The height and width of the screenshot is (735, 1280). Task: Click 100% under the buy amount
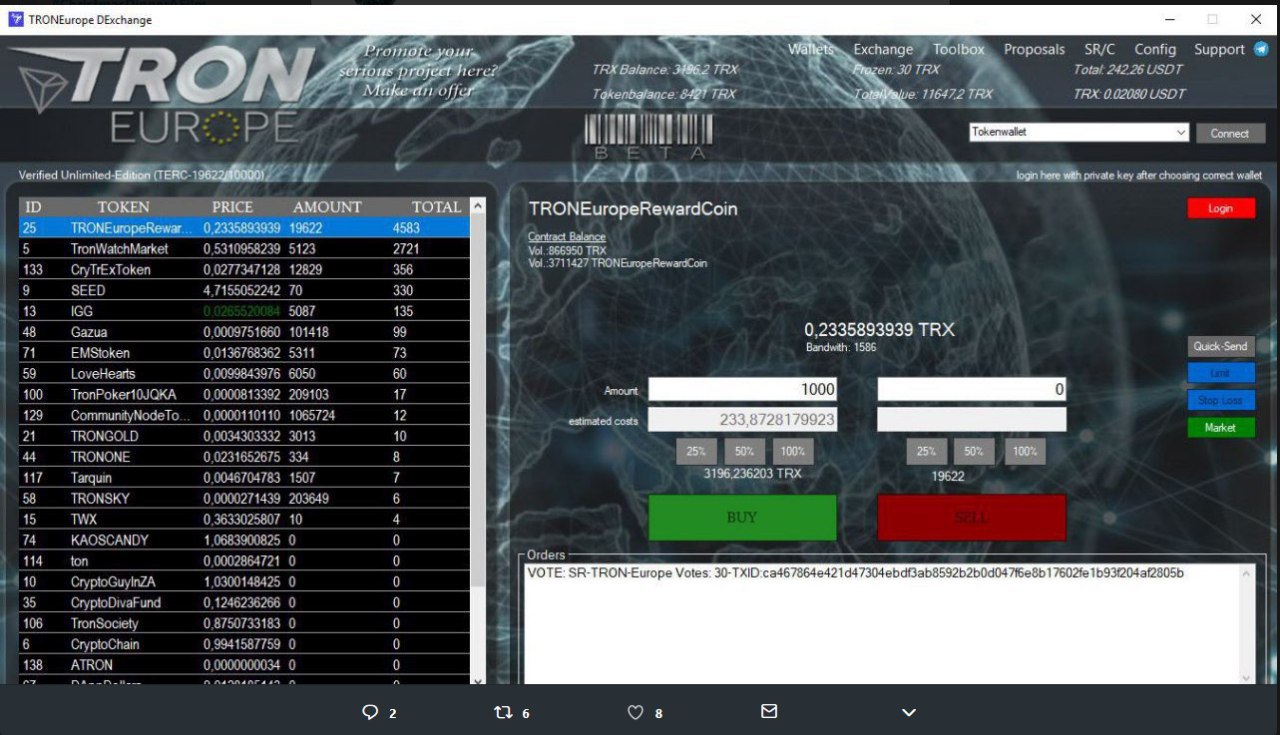pyautogui.click(x=793, y=451)
